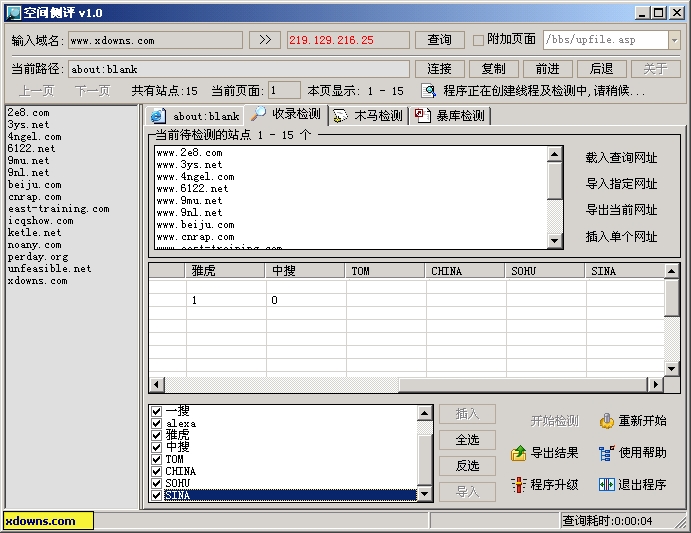691x533 pixels.
Task: Click the 反选 invert selection button
Action: click(x=467, y=466)
